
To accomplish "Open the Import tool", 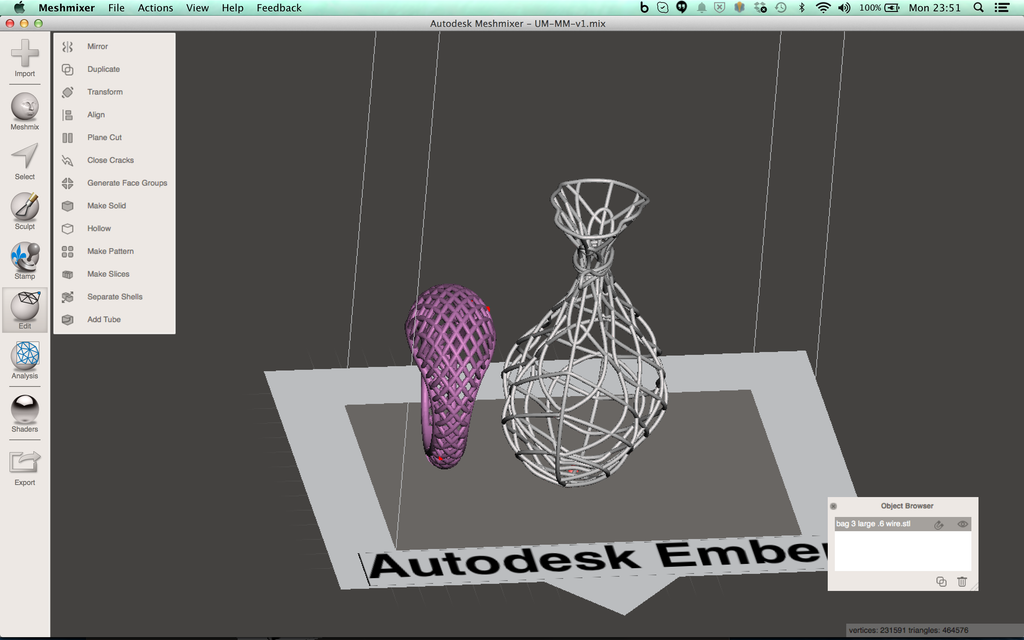I will tap(25, 58).
